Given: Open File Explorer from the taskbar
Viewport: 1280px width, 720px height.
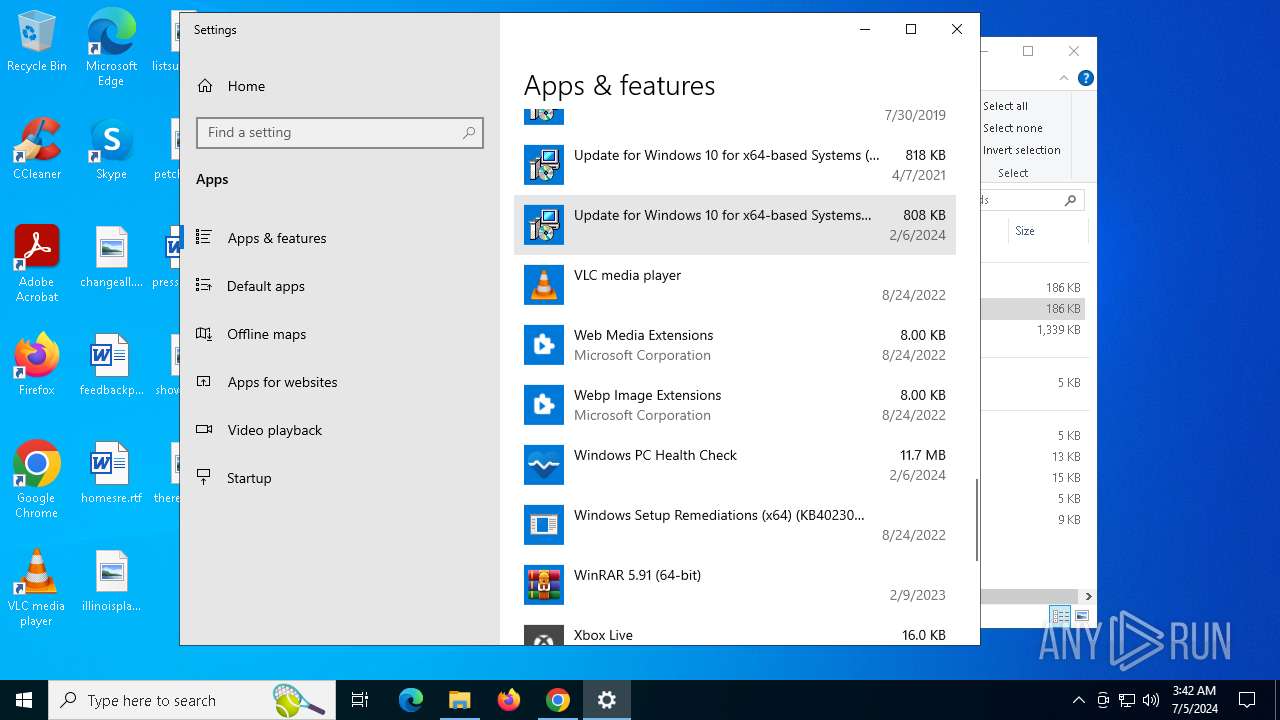Looking at the screenshot, I should coord(459,700).
